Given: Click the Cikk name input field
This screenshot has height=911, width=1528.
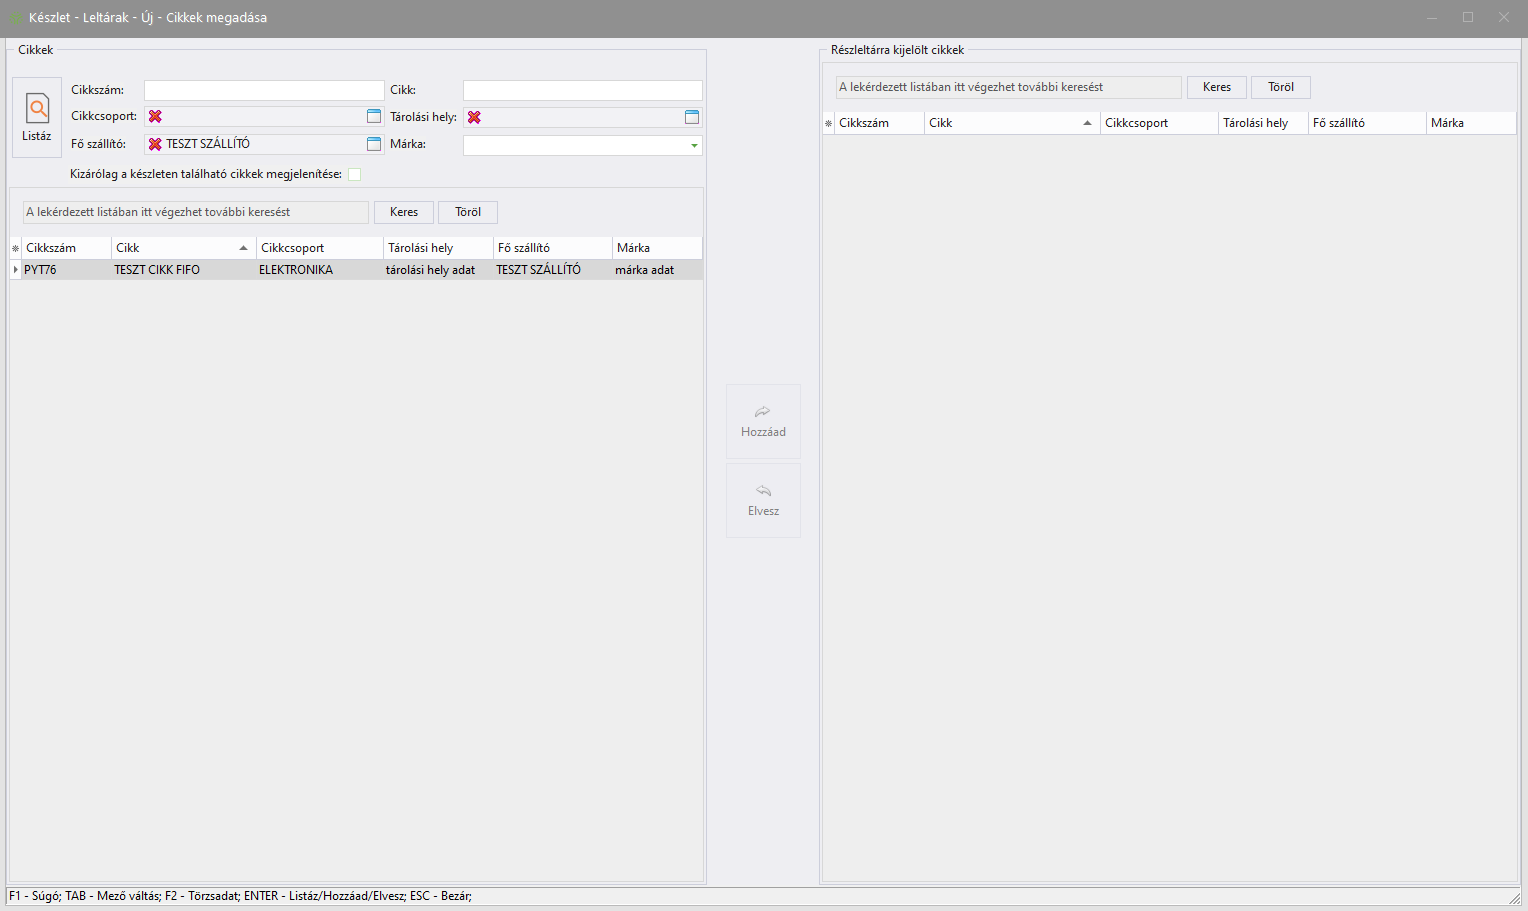Looking at the screenshot, I should click(582, 90).
